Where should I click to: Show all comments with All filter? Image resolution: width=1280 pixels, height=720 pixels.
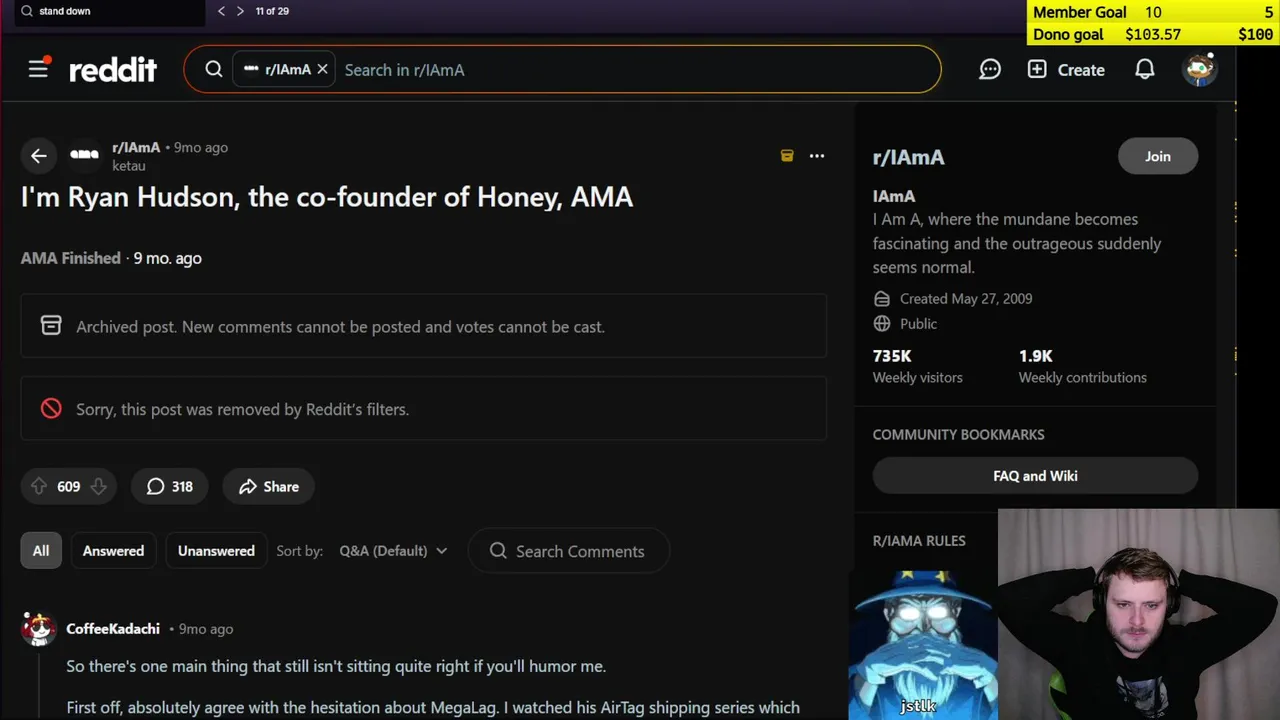pyautogui.click(x=41, y=551)
